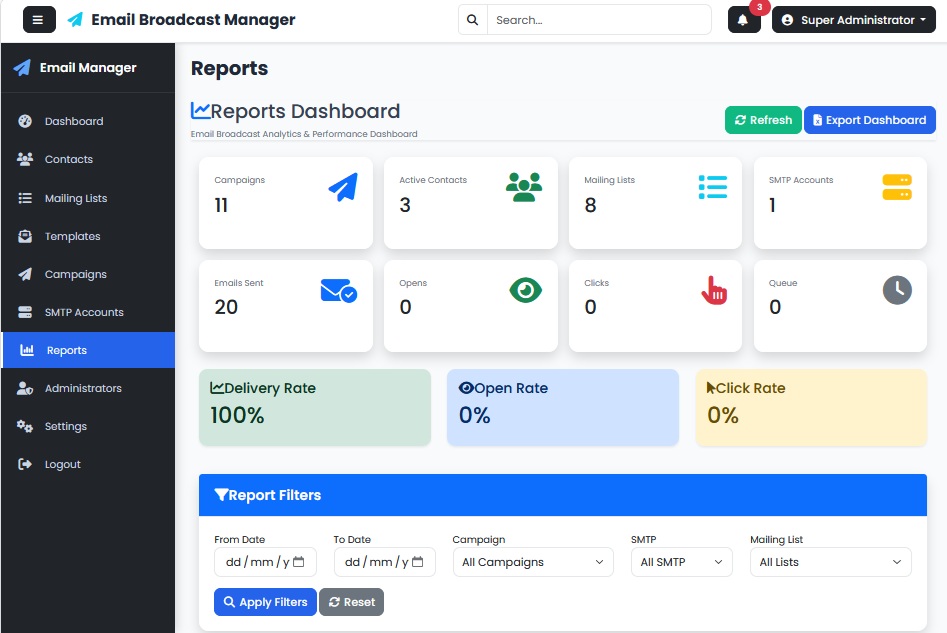Click the Apply Filters button
The height and width of the screenshot is (633, 947).
pos(265,602)
